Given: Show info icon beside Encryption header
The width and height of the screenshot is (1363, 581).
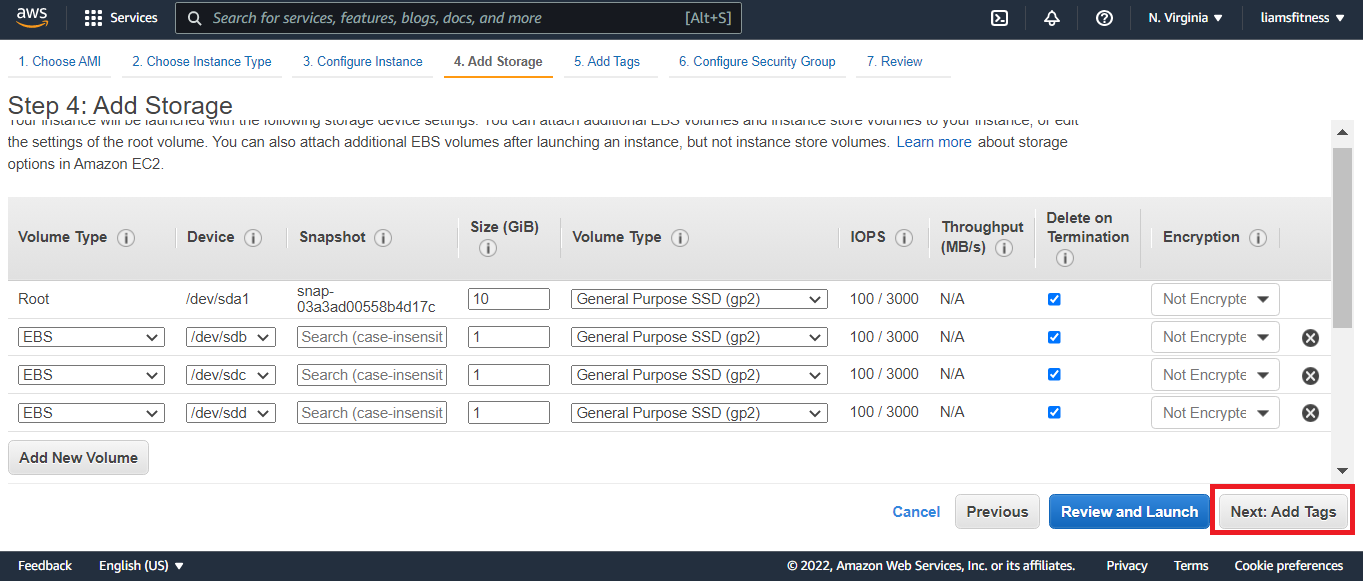Looking at the screenshot, I should pyautogui.click(x=1258, y=238).
